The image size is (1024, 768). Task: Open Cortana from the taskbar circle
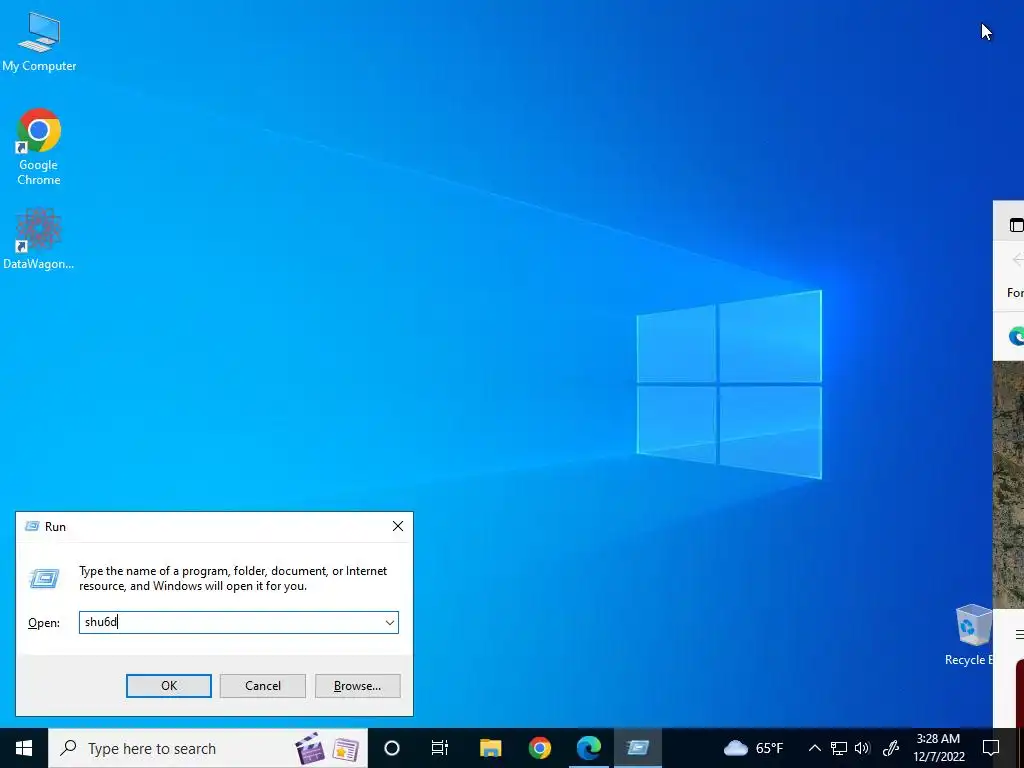click(391, 748)
